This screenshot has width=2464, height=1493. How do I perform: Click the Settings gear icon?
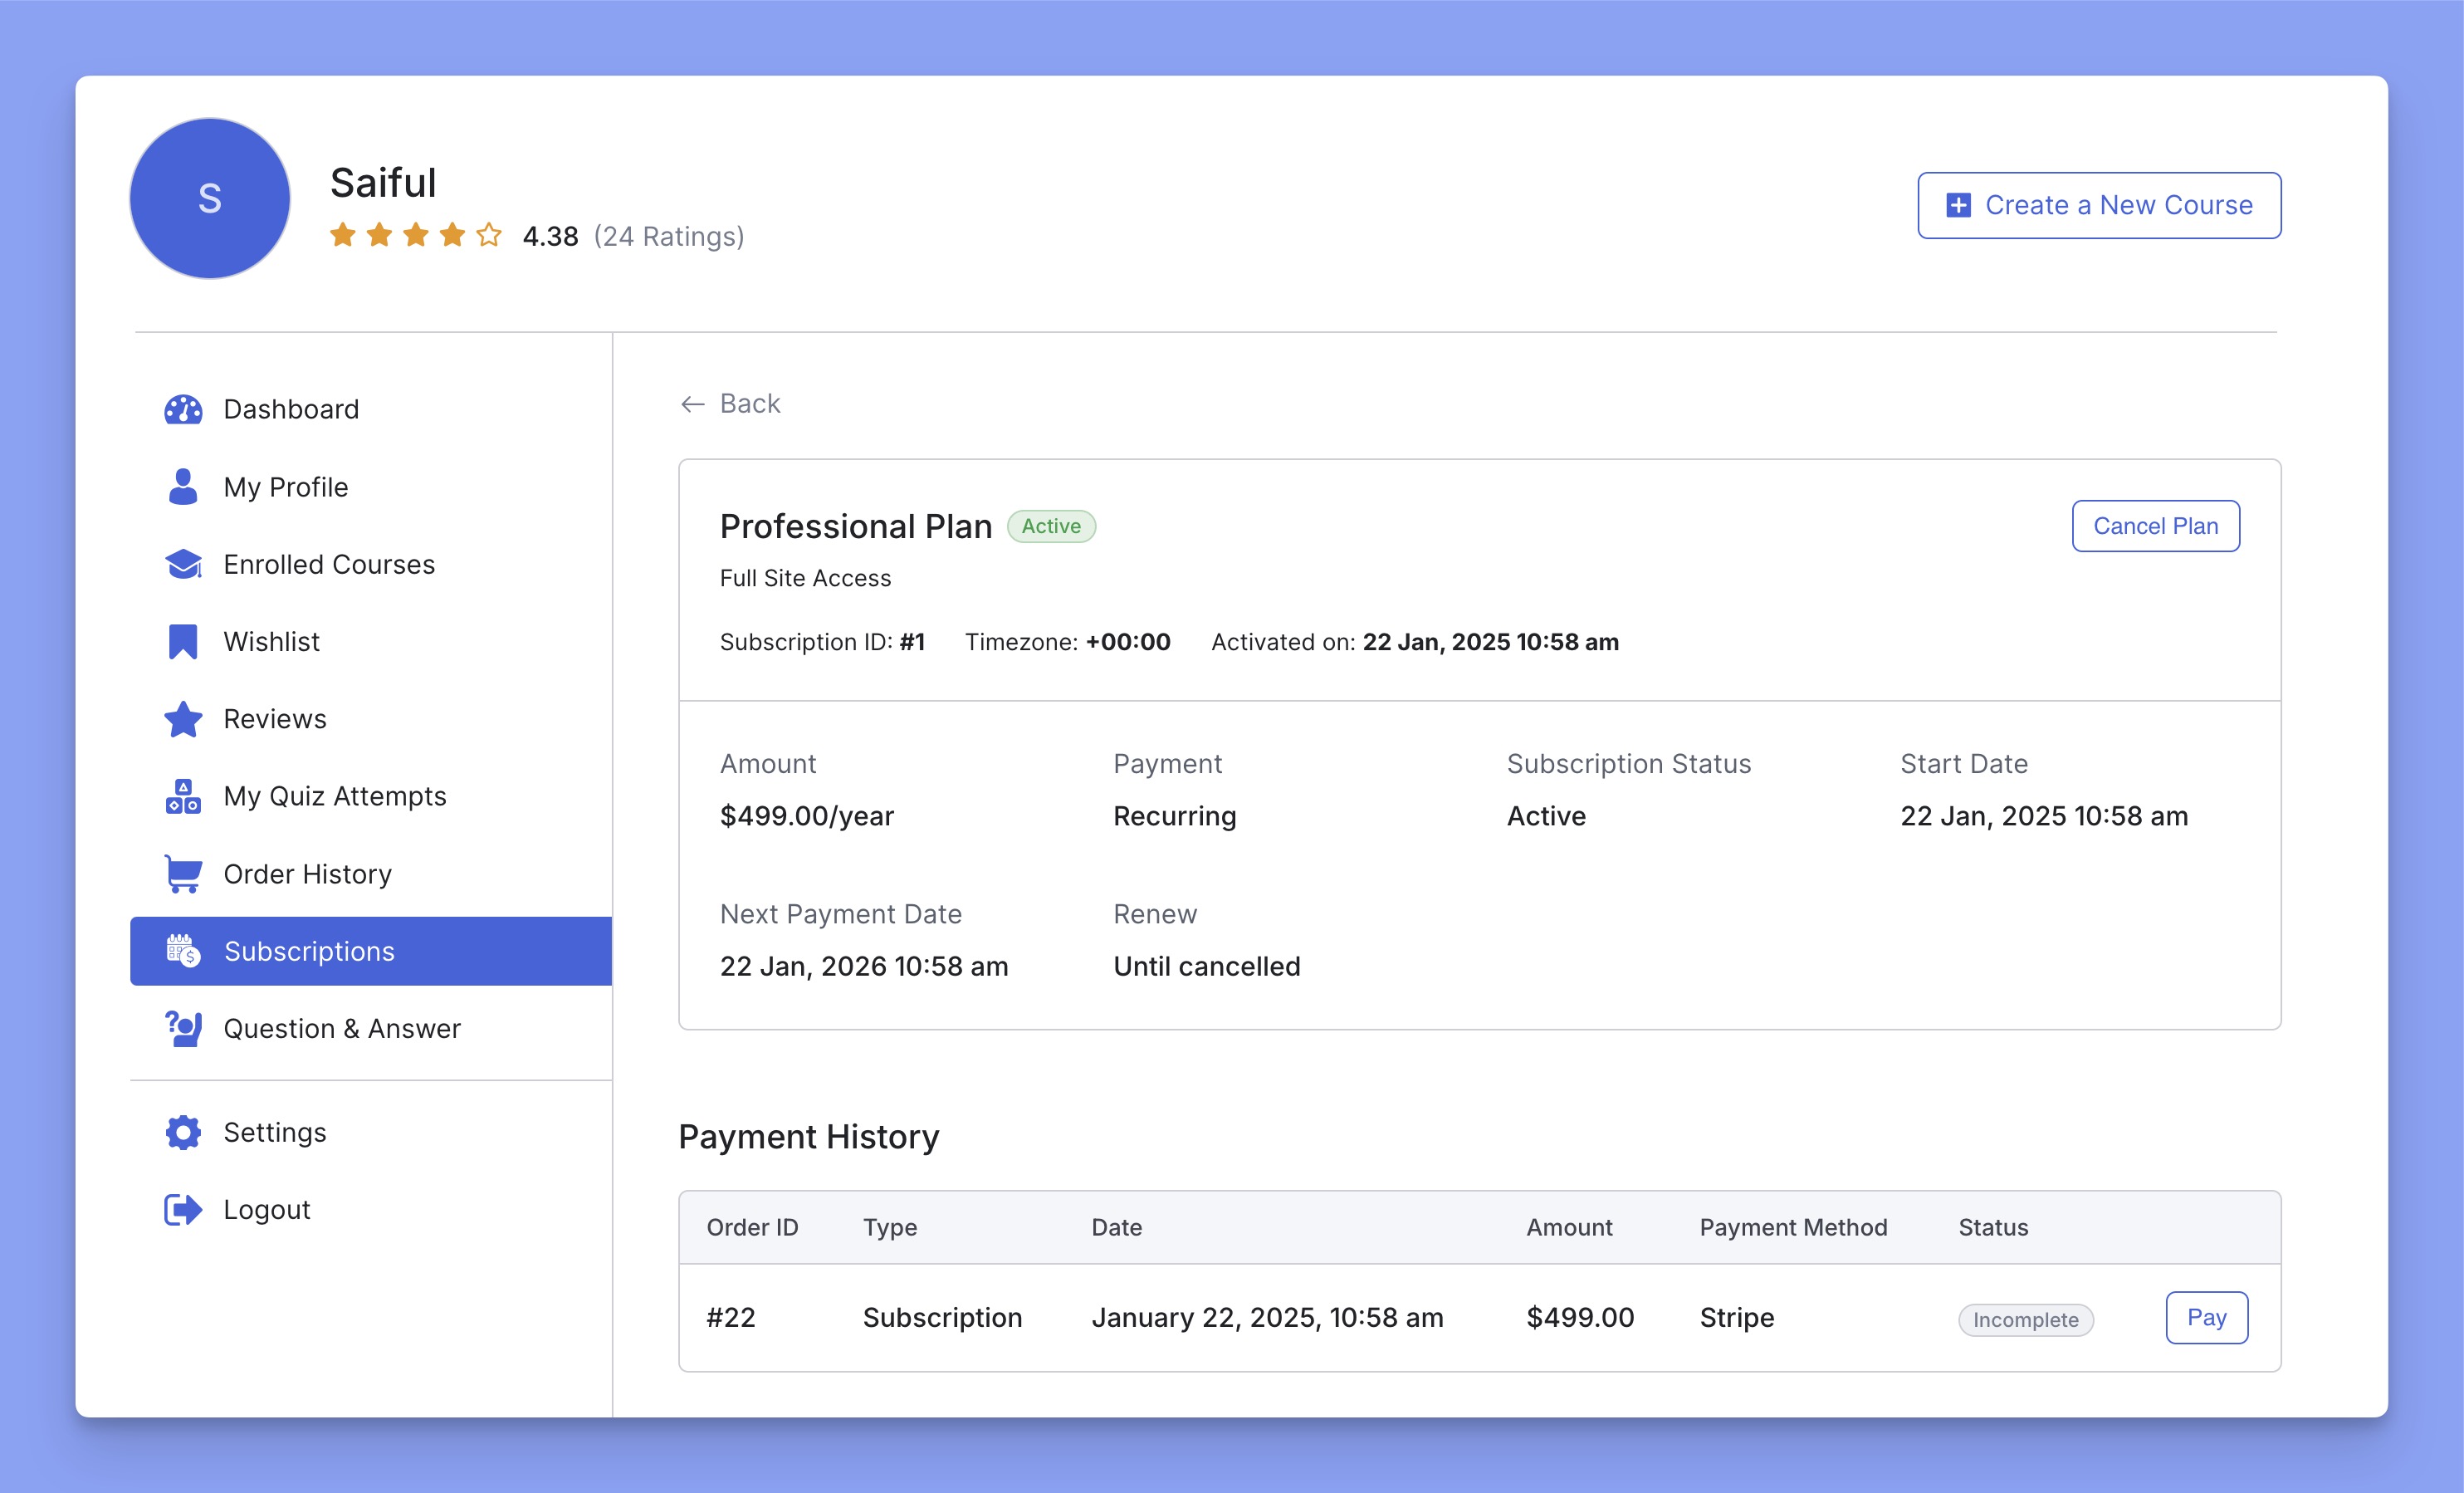click(x=181, y=1132)
